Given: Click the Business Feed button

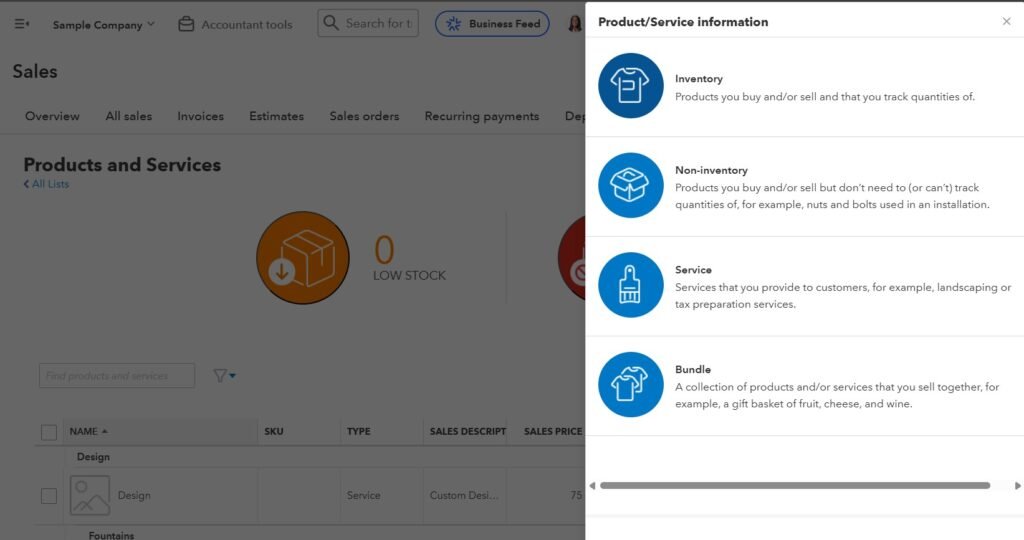Looking at the screenshot, I should pyautogui.click(x=492, y=24).
